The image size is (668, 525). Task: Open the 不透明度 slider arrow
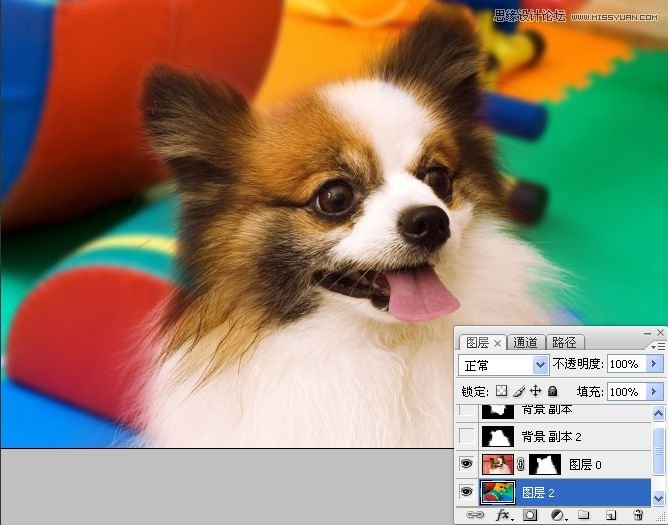click(x=655, y=364)
